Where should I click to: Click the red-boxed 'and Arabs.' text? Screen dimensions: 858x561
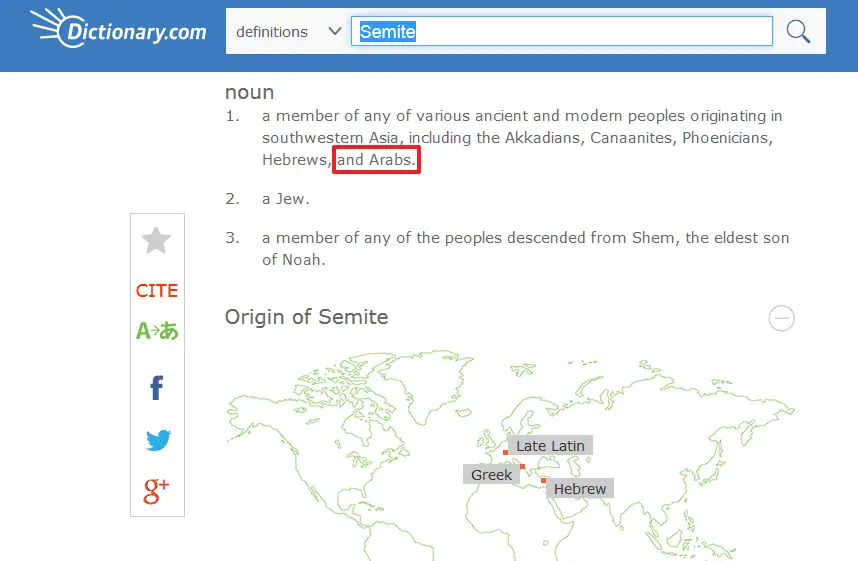[x=376, y=160]
